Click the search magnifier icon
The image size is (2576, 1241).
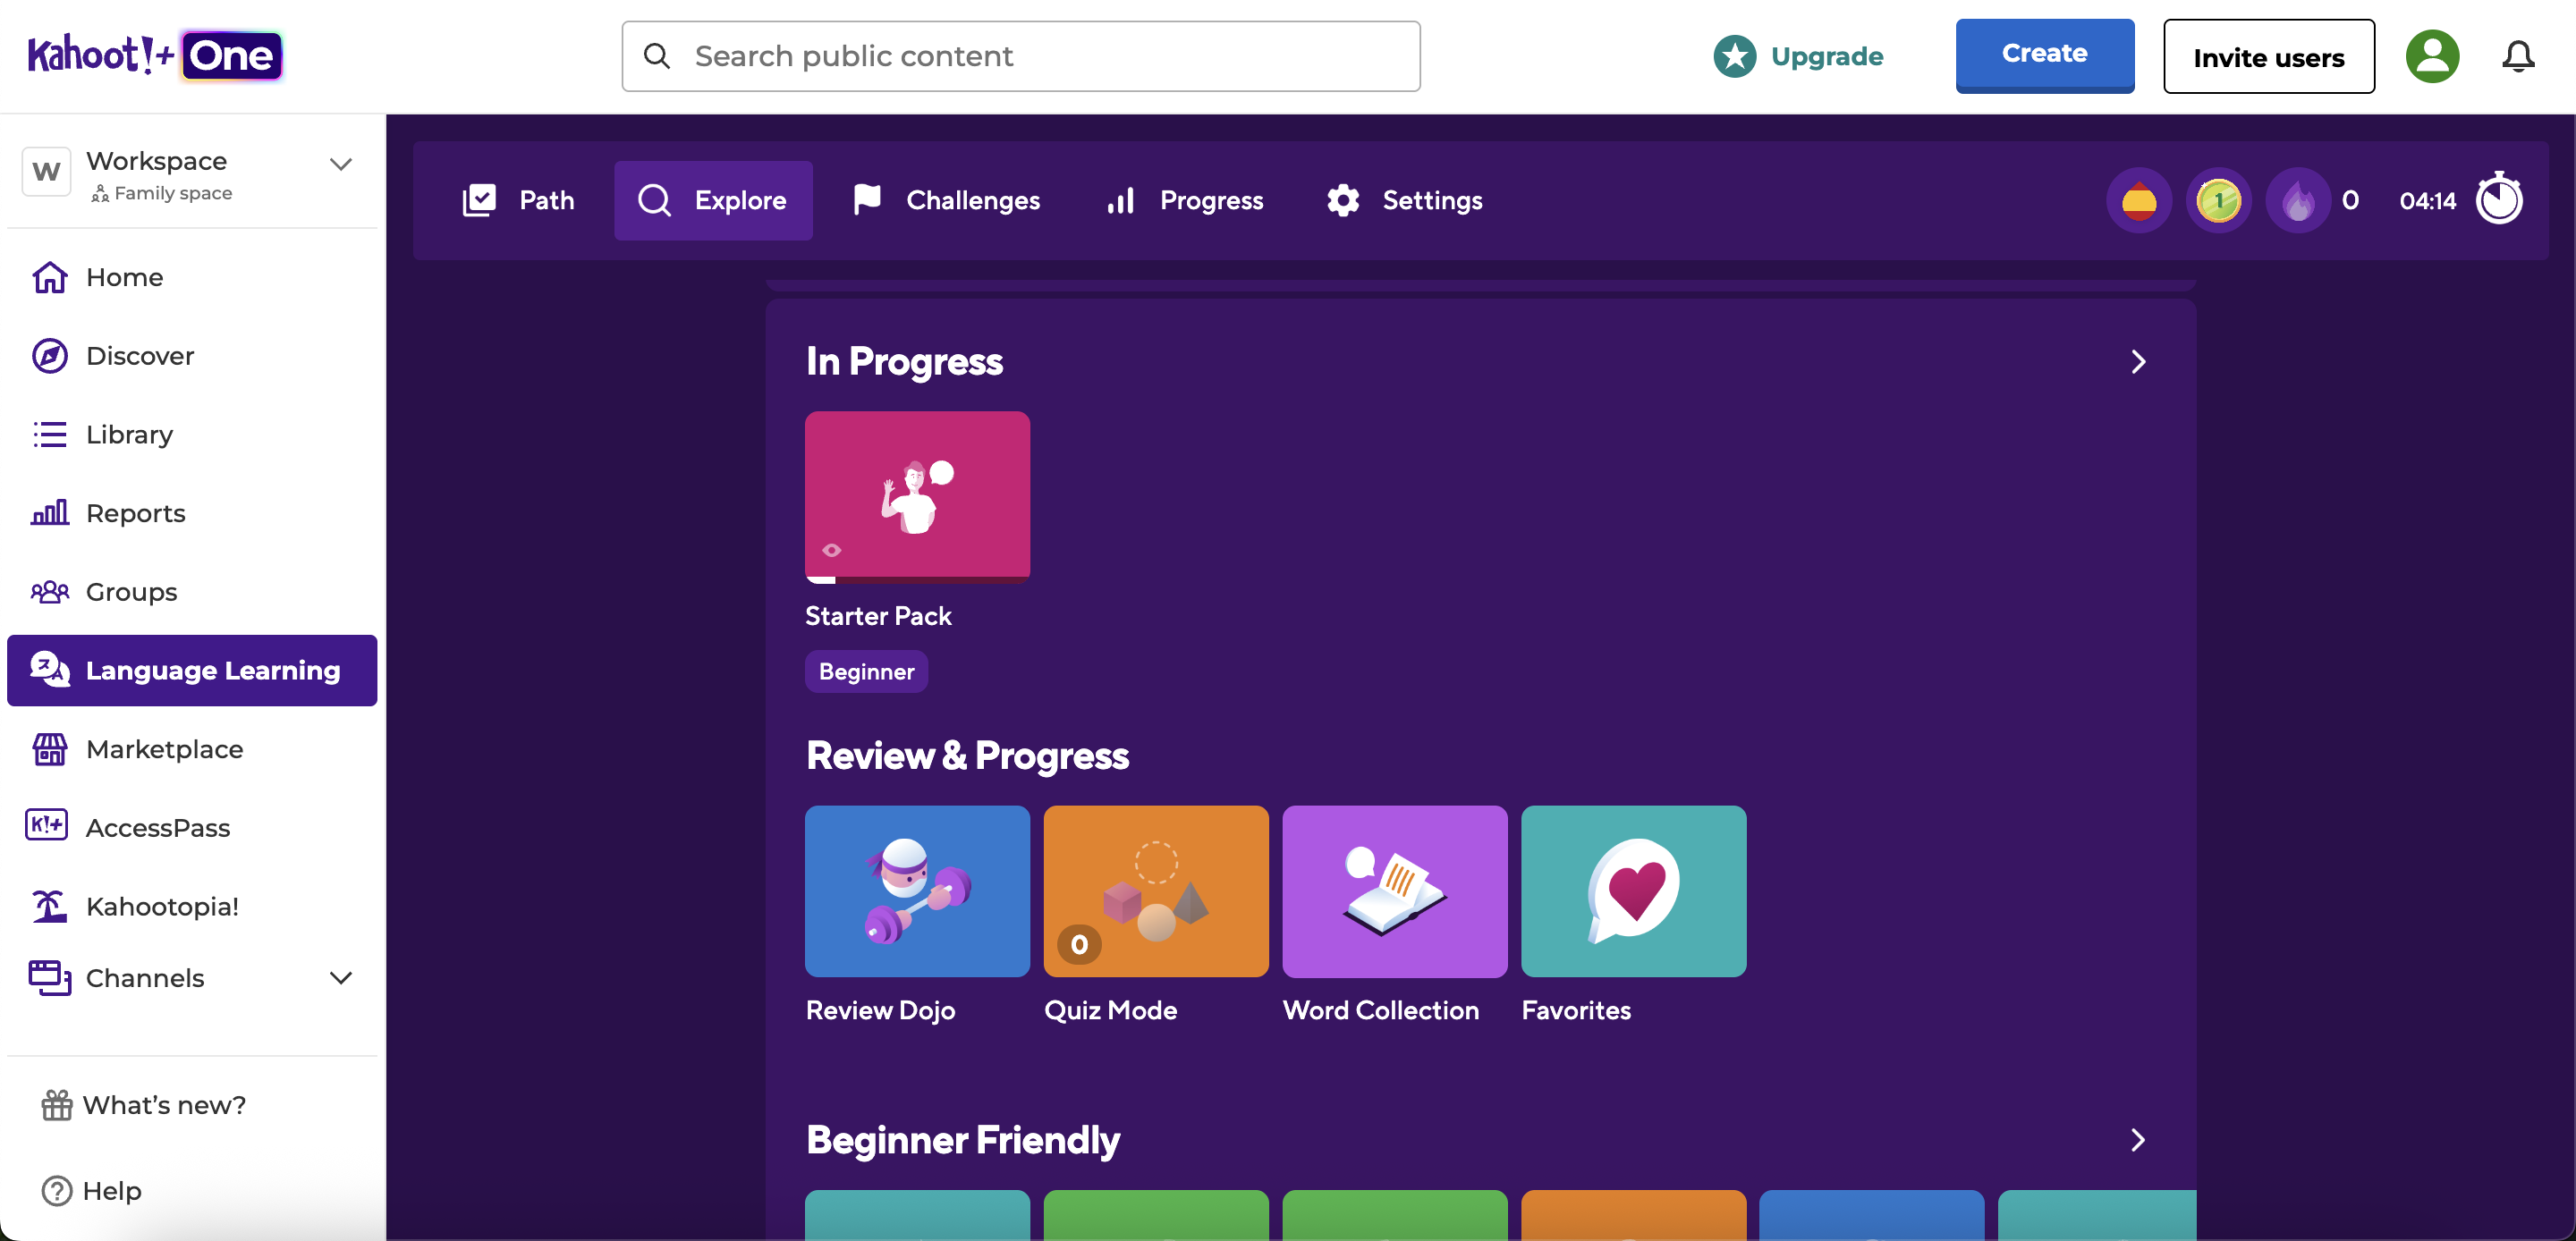click(x=657, y=56)
